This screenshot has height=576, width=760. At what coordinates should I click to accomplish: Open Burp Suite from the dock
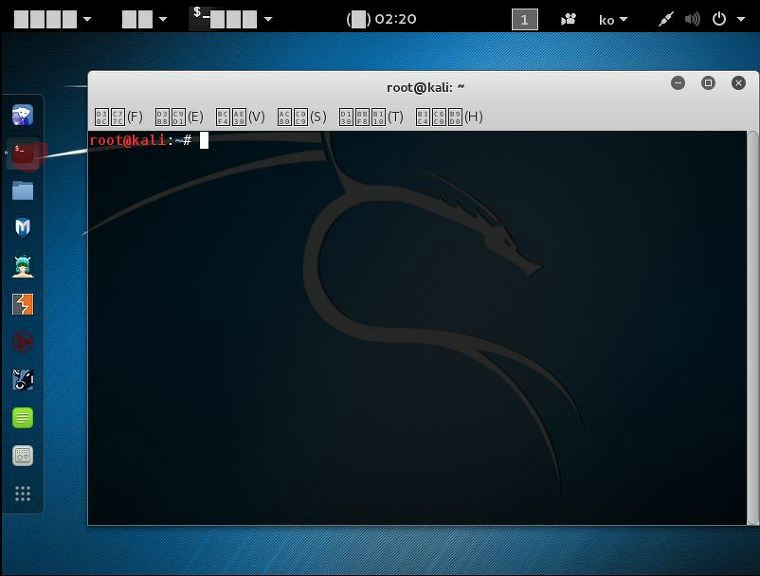pos(22,304)
